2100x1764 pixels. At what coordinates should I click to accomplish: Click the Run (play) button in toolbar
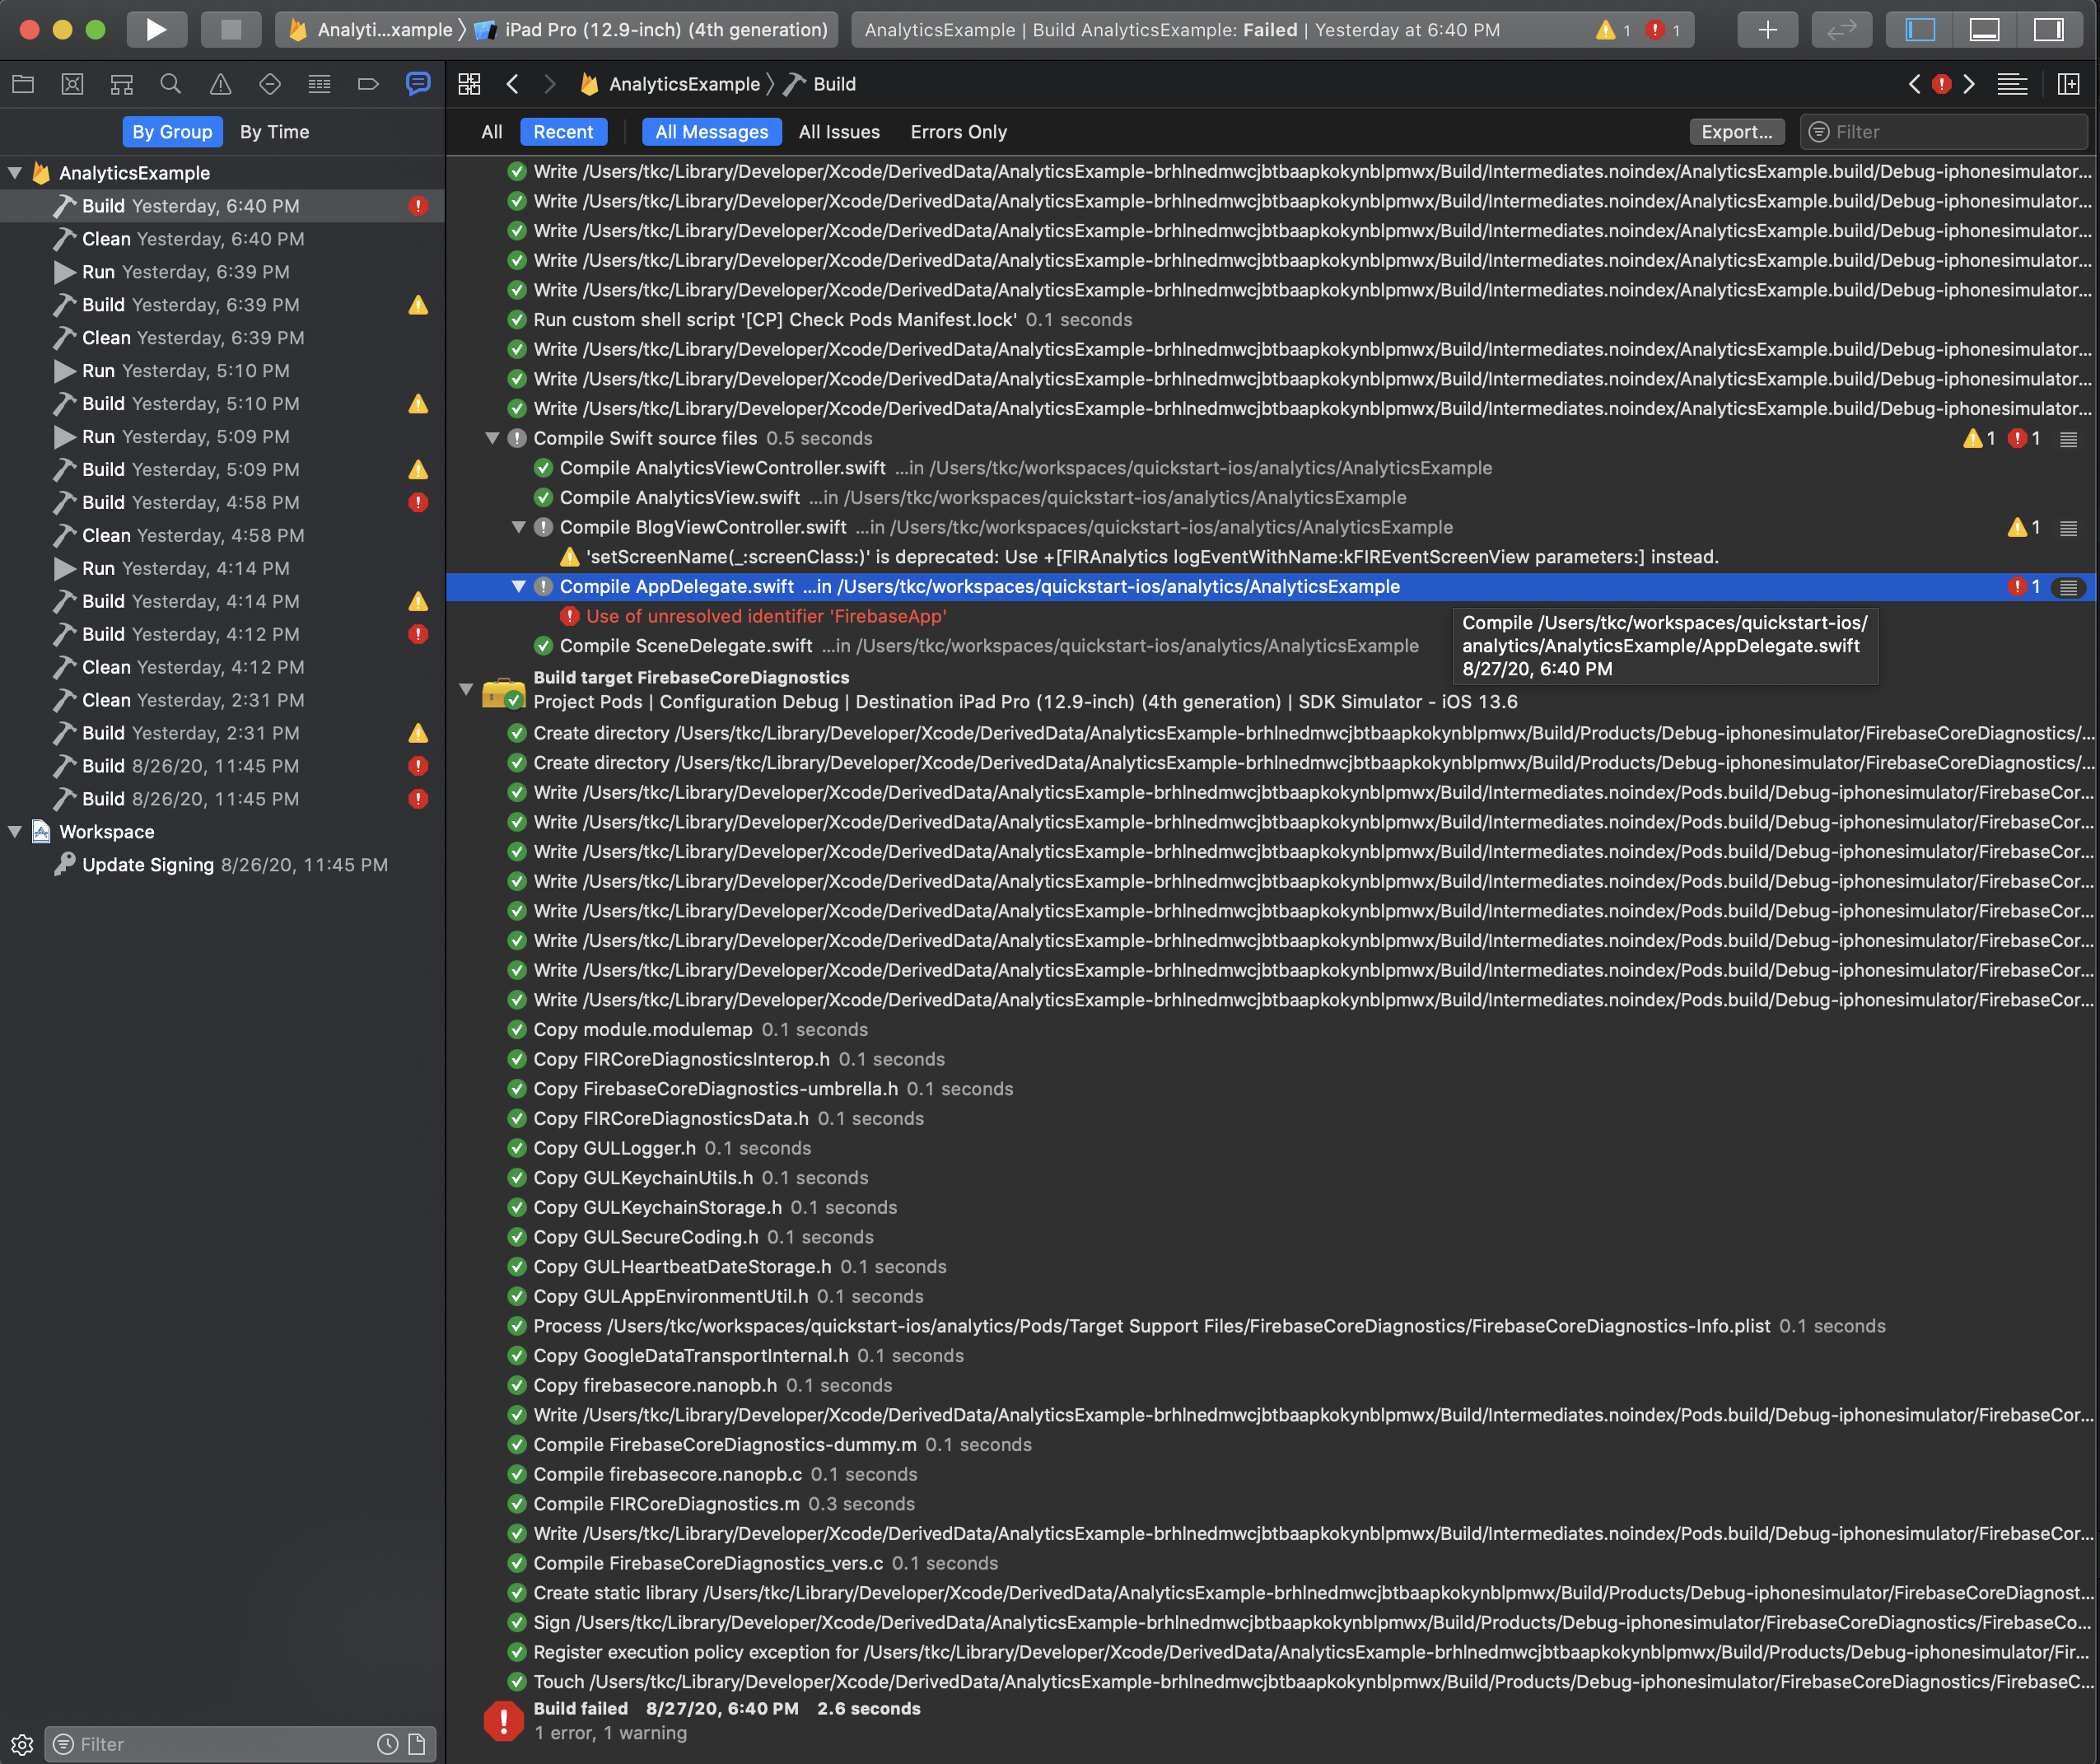(156, 30)
